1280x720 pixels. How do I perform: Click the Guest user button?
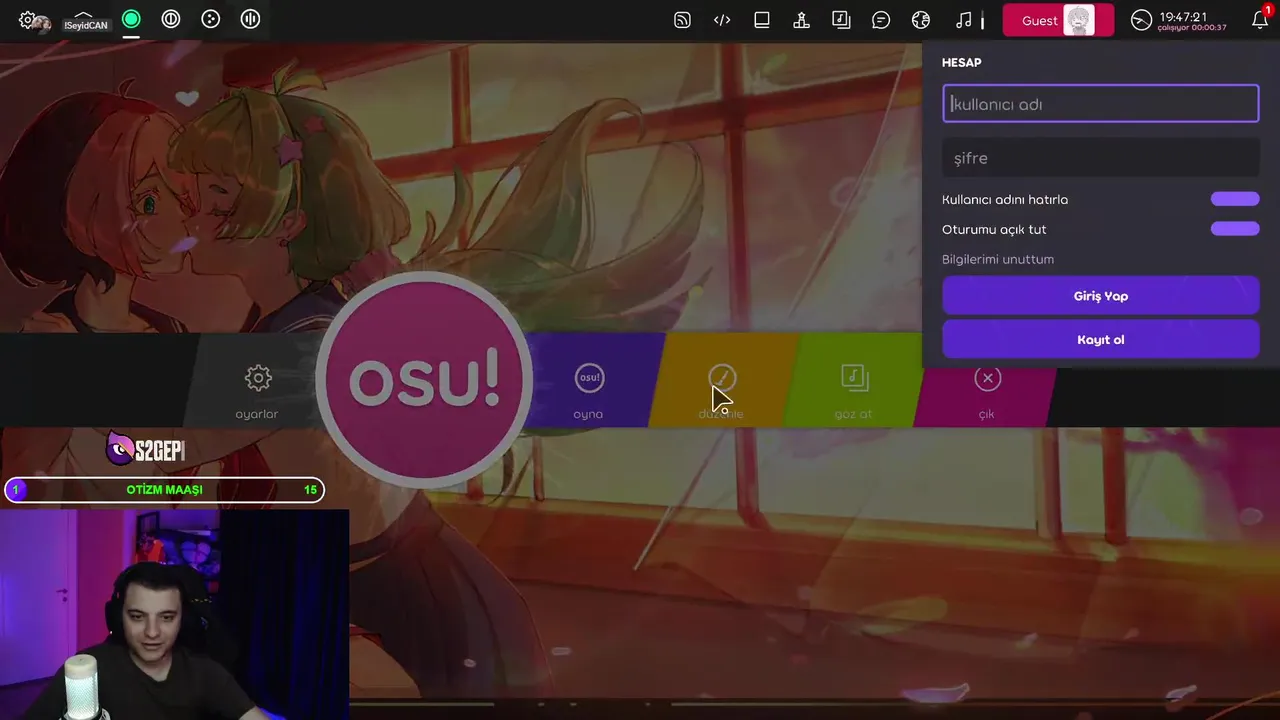pyautogui.click(x=1058, y=20)
